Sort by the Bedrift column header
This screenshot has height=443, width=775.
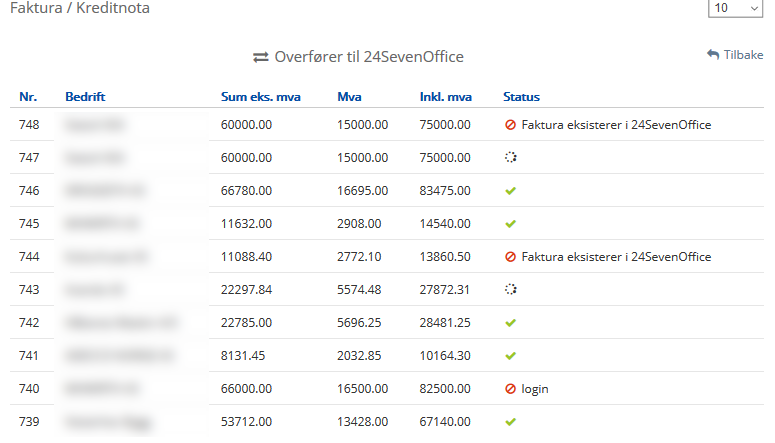[x=85, y=97]
